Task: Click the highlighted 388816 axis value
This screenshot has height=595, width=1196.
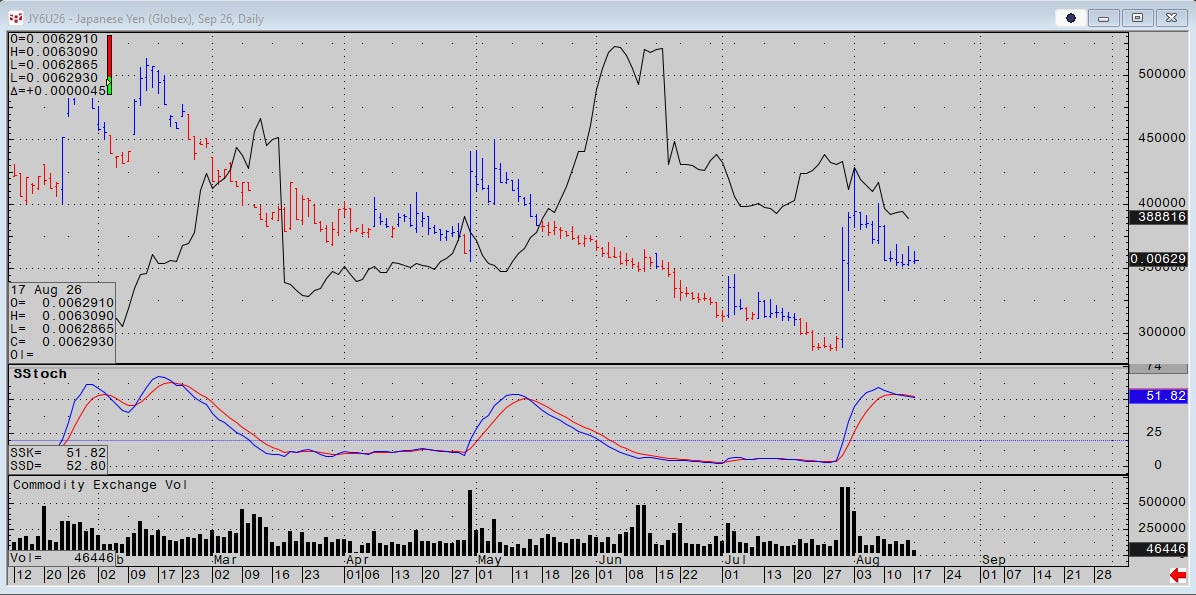Action: point(1158,217)
